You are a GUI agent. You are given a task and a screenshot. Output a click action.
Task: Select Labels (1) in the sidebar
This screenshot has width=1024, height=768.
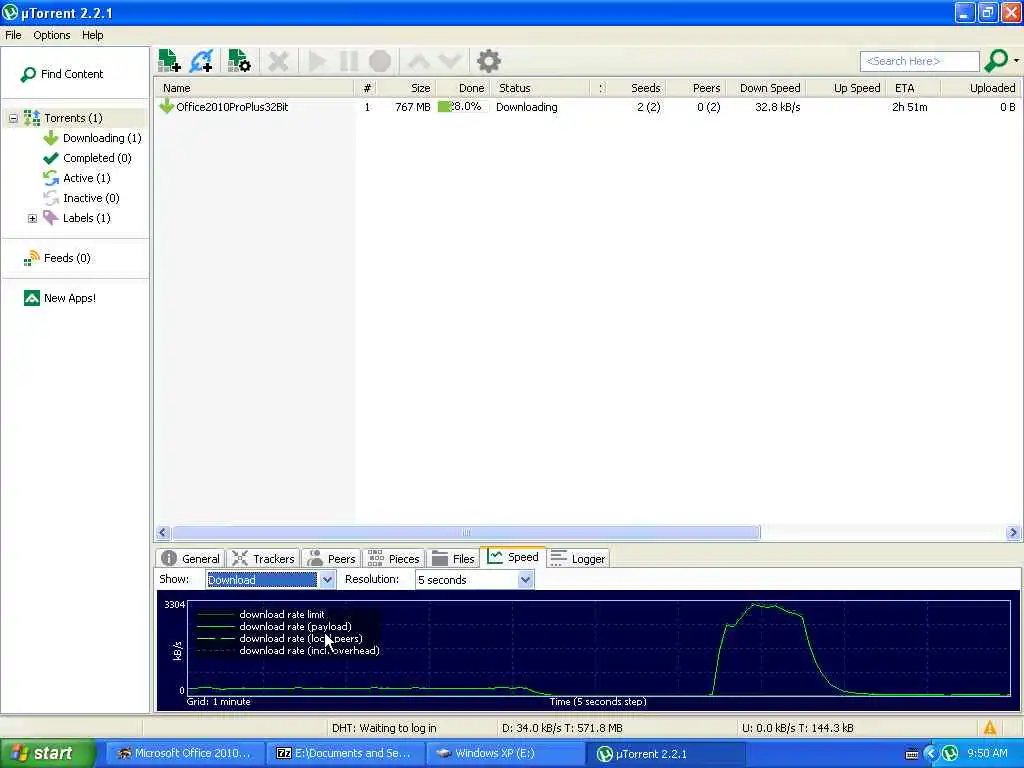click(77, 218)
